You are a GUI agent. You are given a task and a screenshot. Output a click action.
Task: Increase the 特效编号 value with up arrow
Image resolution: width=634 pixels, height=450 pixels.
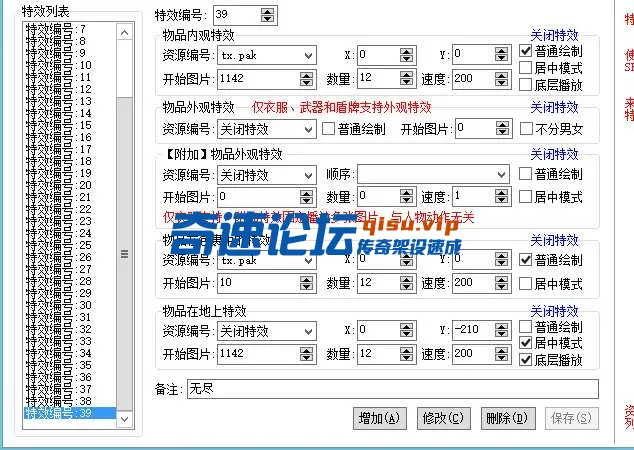(267, 11)
